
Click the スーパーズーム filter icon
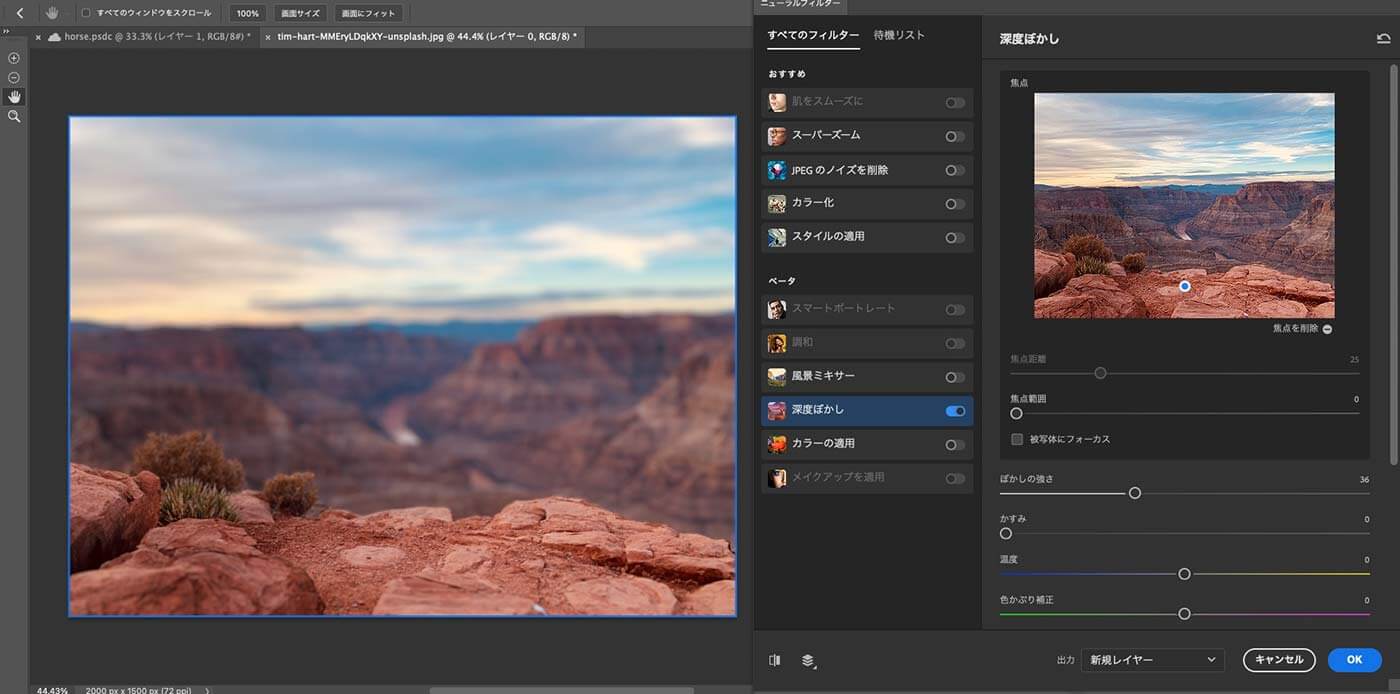777,136
